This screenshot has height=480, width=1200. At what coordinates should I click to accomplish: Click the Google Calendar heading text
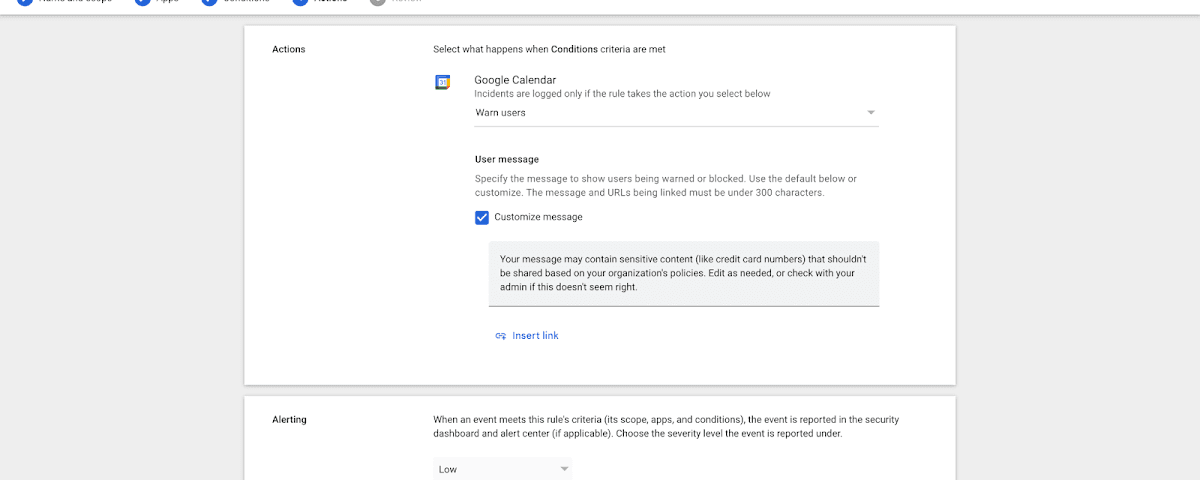coord(515,80)
